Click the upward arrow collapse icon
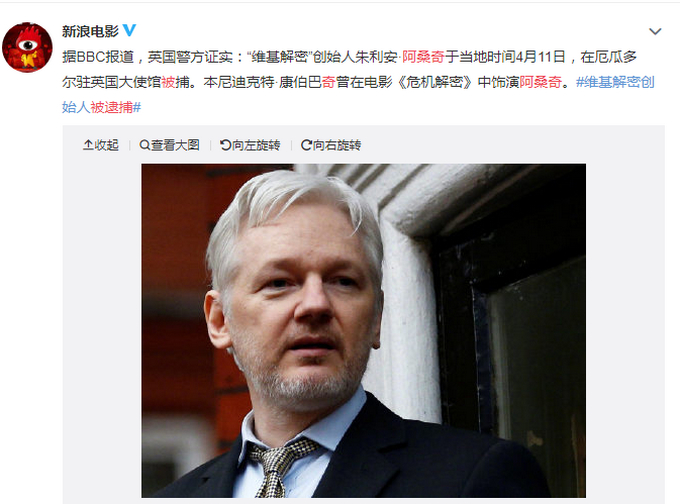 pos(88,145)
